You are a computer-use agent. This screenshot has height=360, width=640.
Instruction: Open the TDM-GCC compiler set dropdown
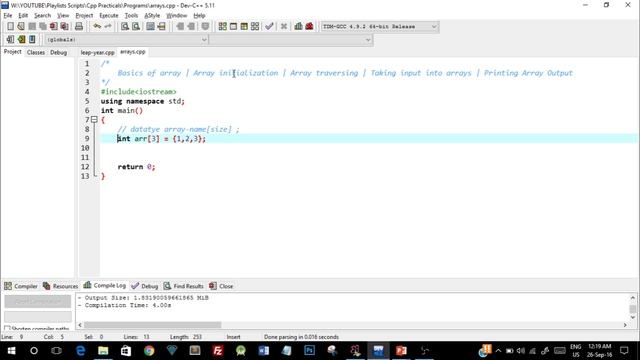[380, 27]
